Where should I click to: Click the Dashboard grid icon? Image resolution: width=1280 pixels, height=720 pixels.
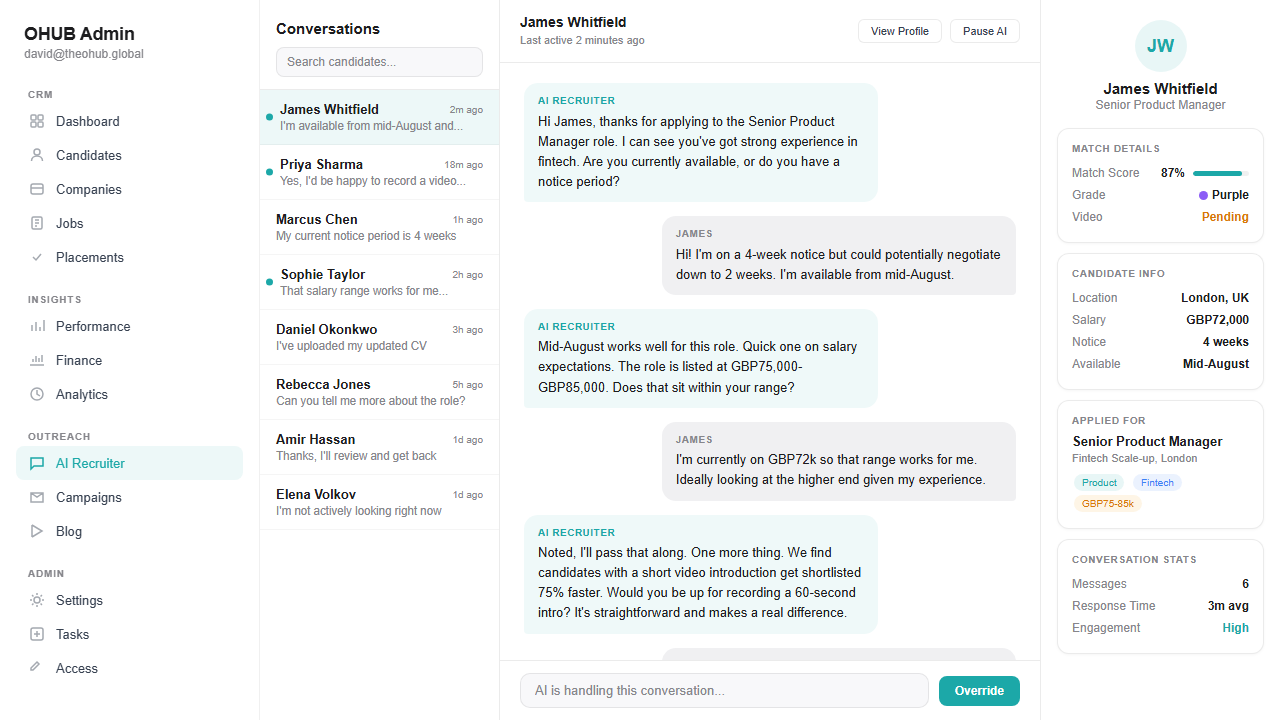click(37, 121)
